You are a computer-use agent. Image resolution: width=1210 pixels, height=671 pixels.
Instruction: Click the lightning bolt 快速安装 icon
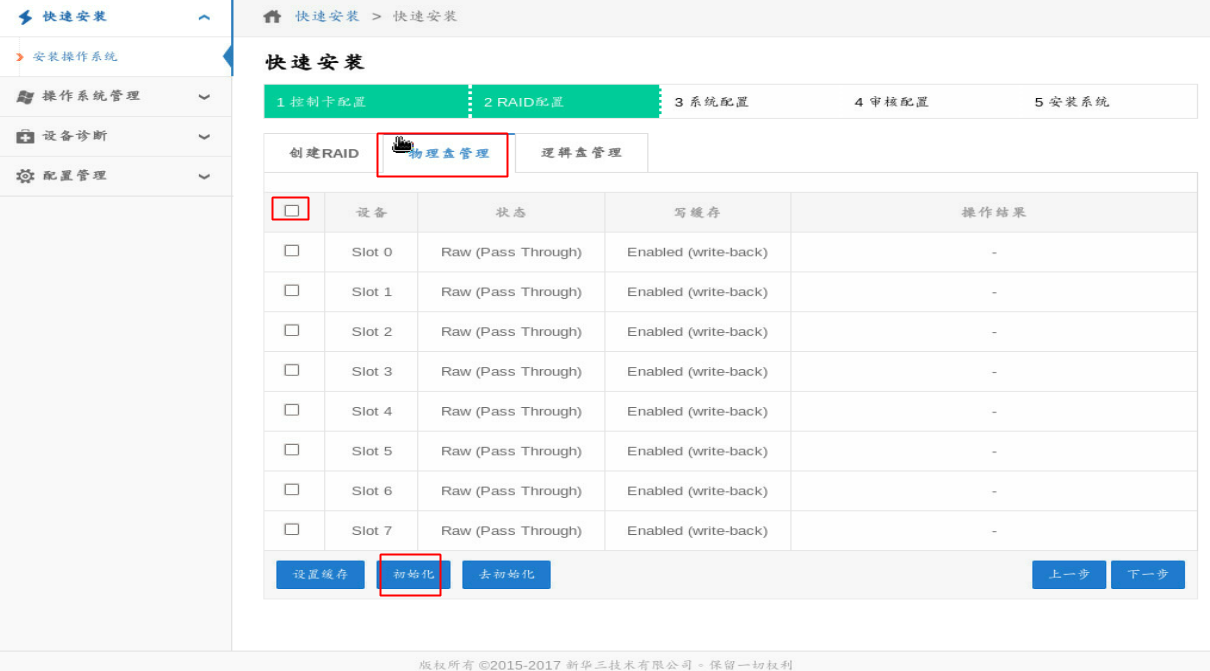25,17
